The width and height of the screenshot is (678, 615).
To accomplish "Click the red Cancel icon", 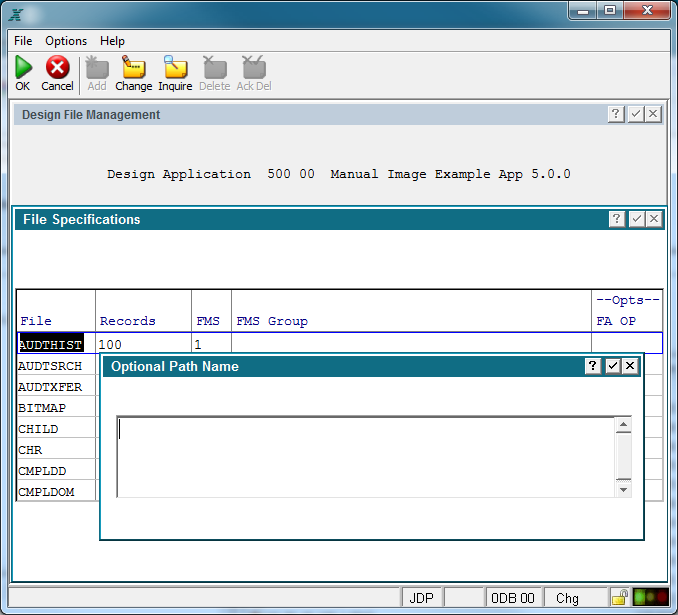I will [58, 67].
